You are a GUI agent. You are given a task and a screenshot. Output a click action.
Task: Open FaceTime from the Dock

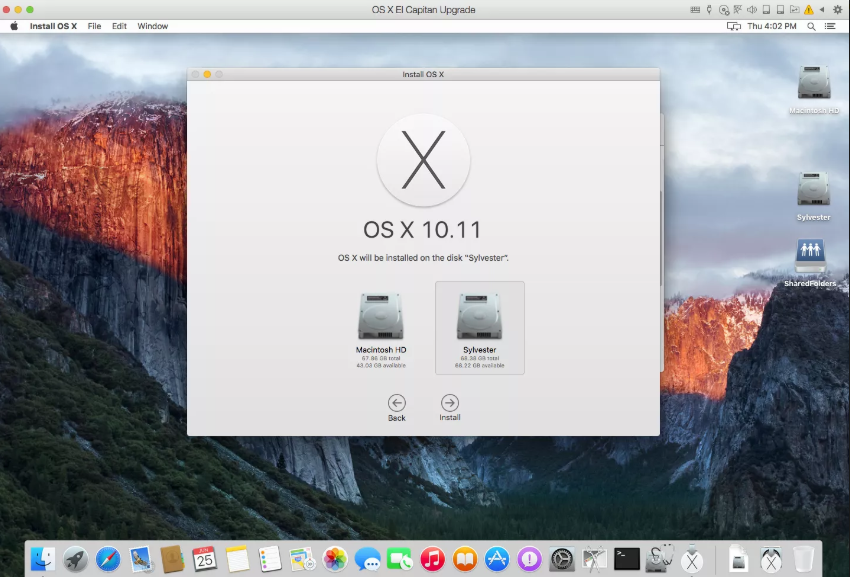pos(400,559)
